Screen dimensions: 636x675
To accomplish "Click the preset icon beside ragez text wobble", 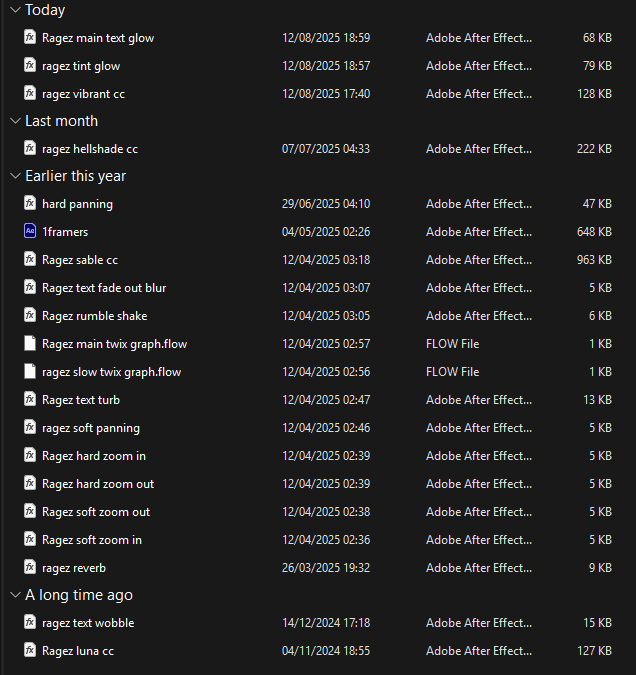I will (30, 622).
